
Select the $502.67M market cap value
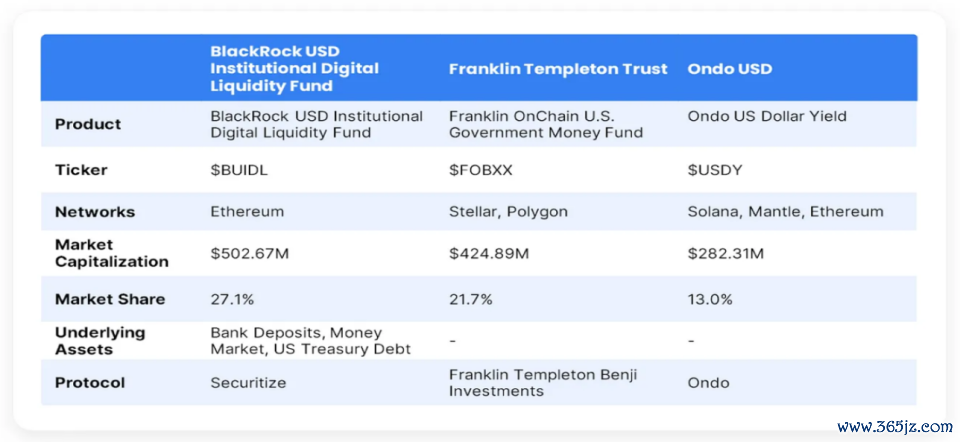coord(250,254)
